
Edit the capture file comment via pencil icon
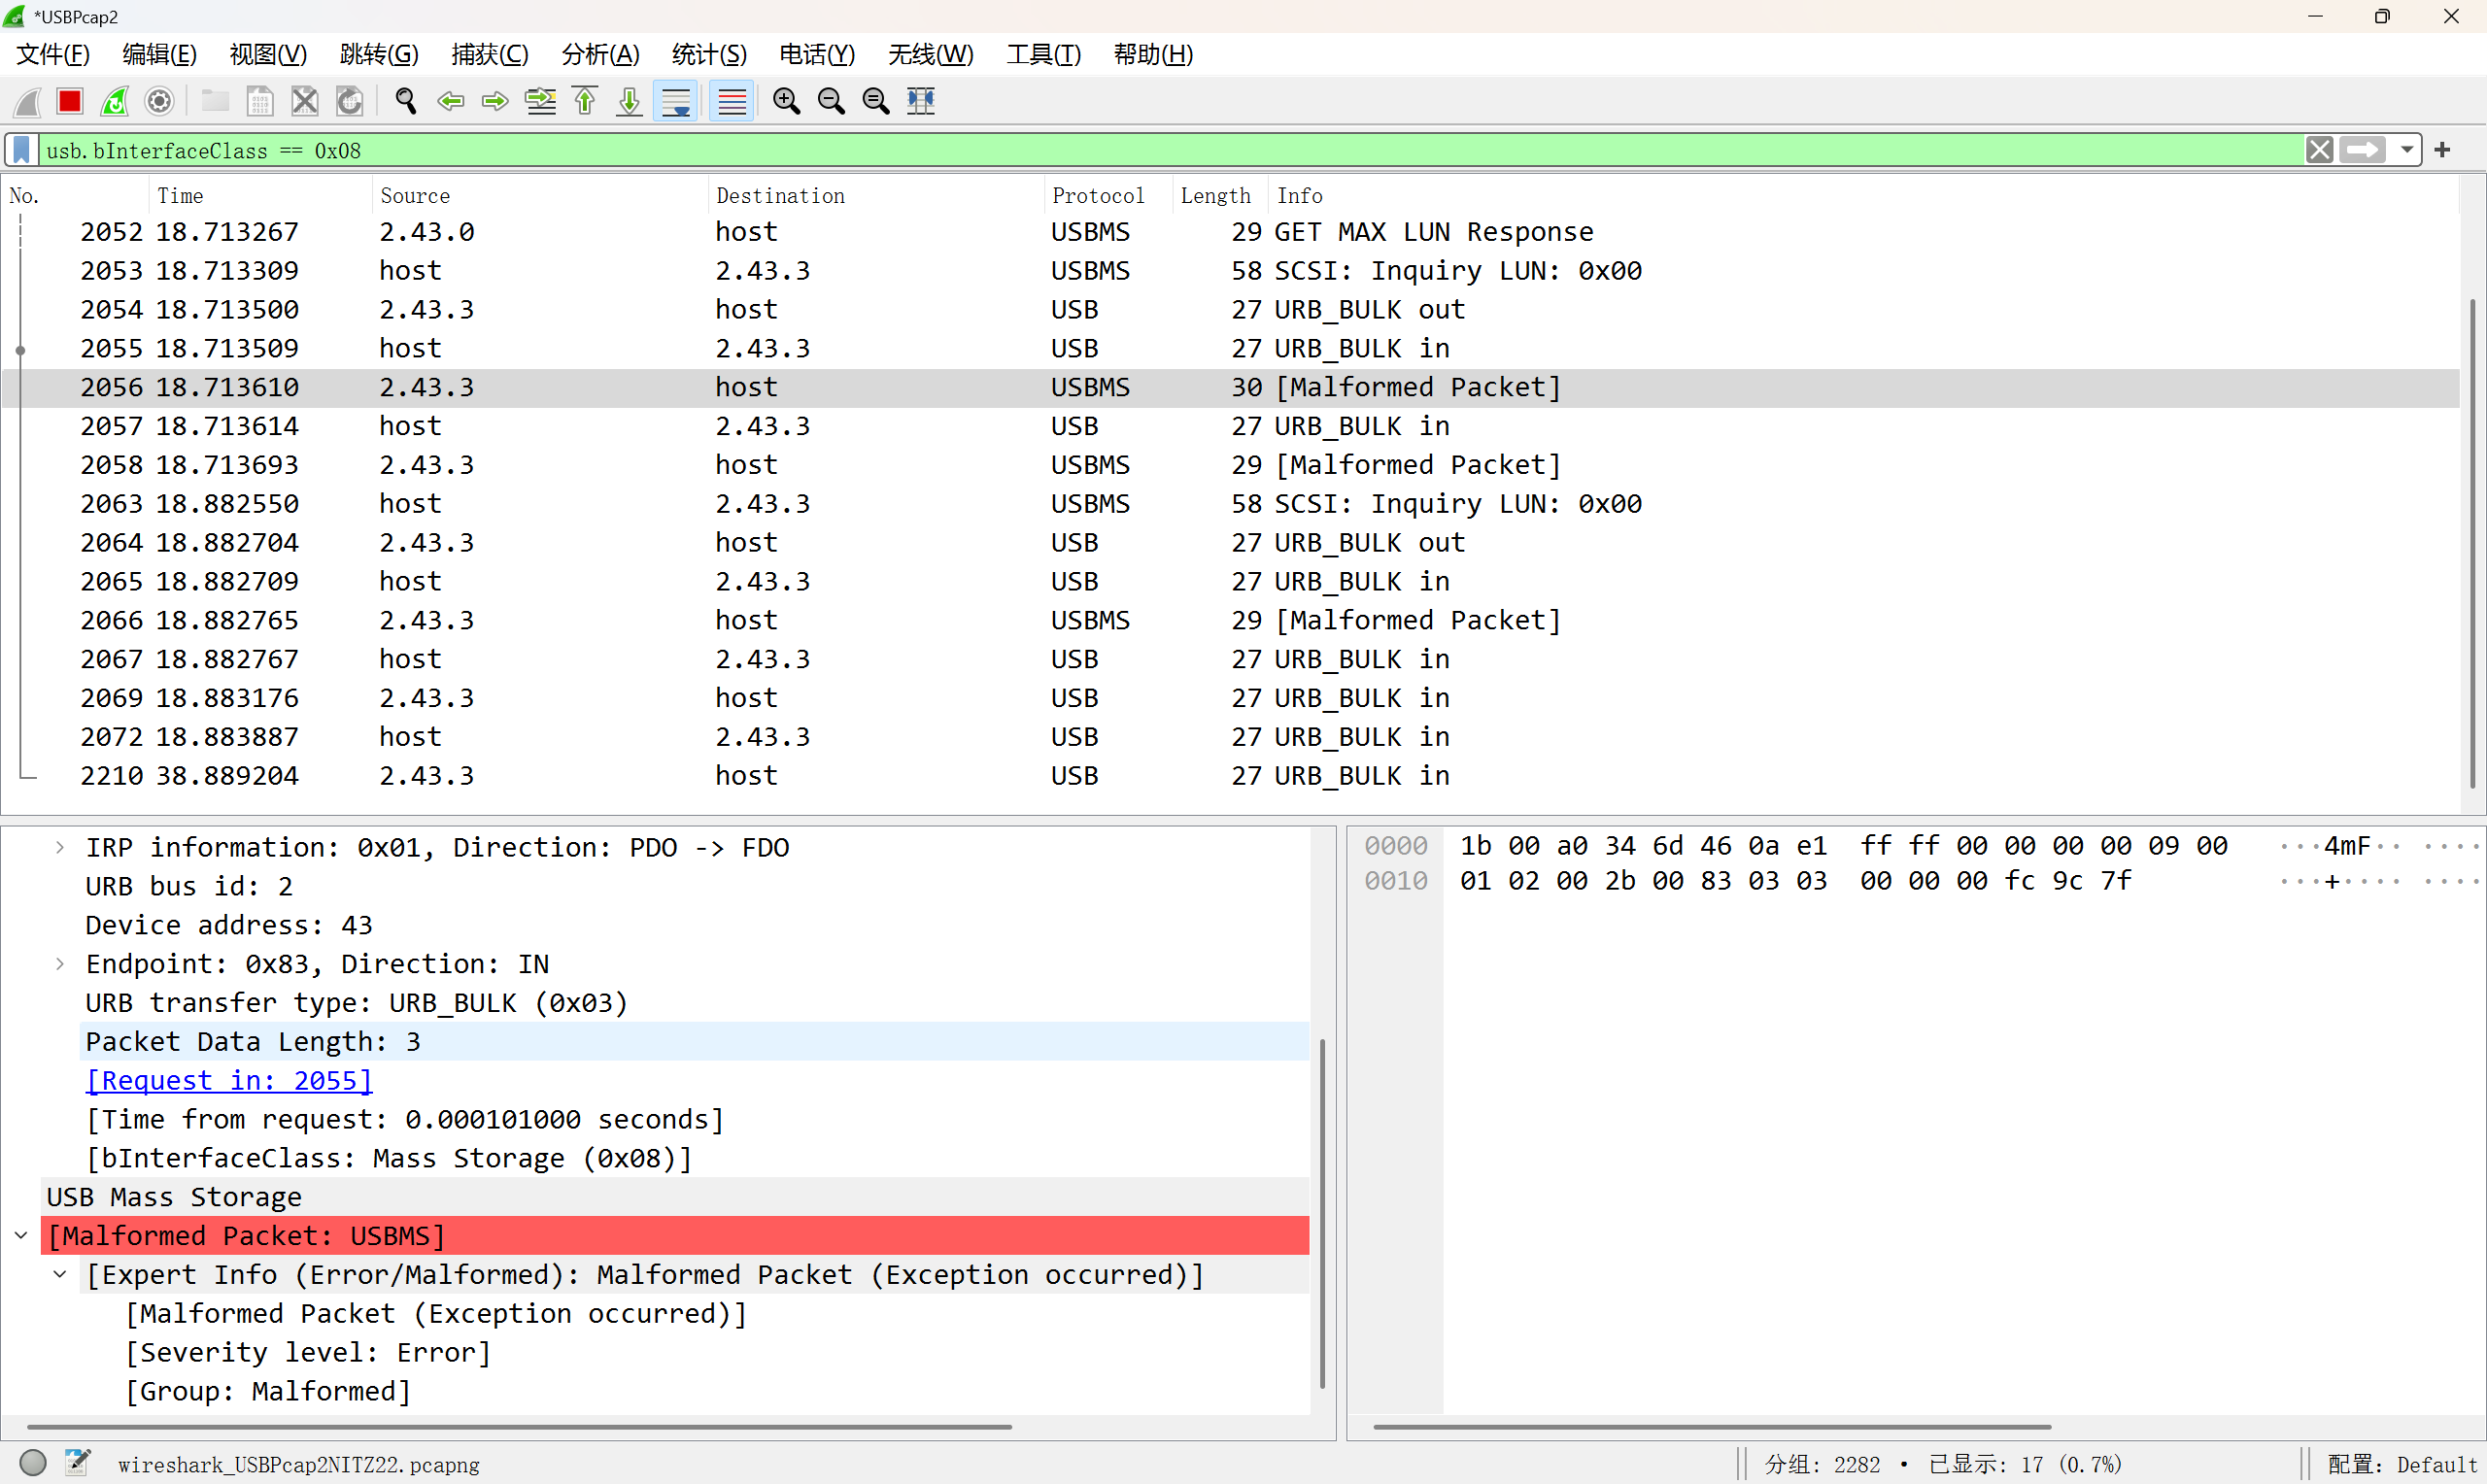point(77,1462)
